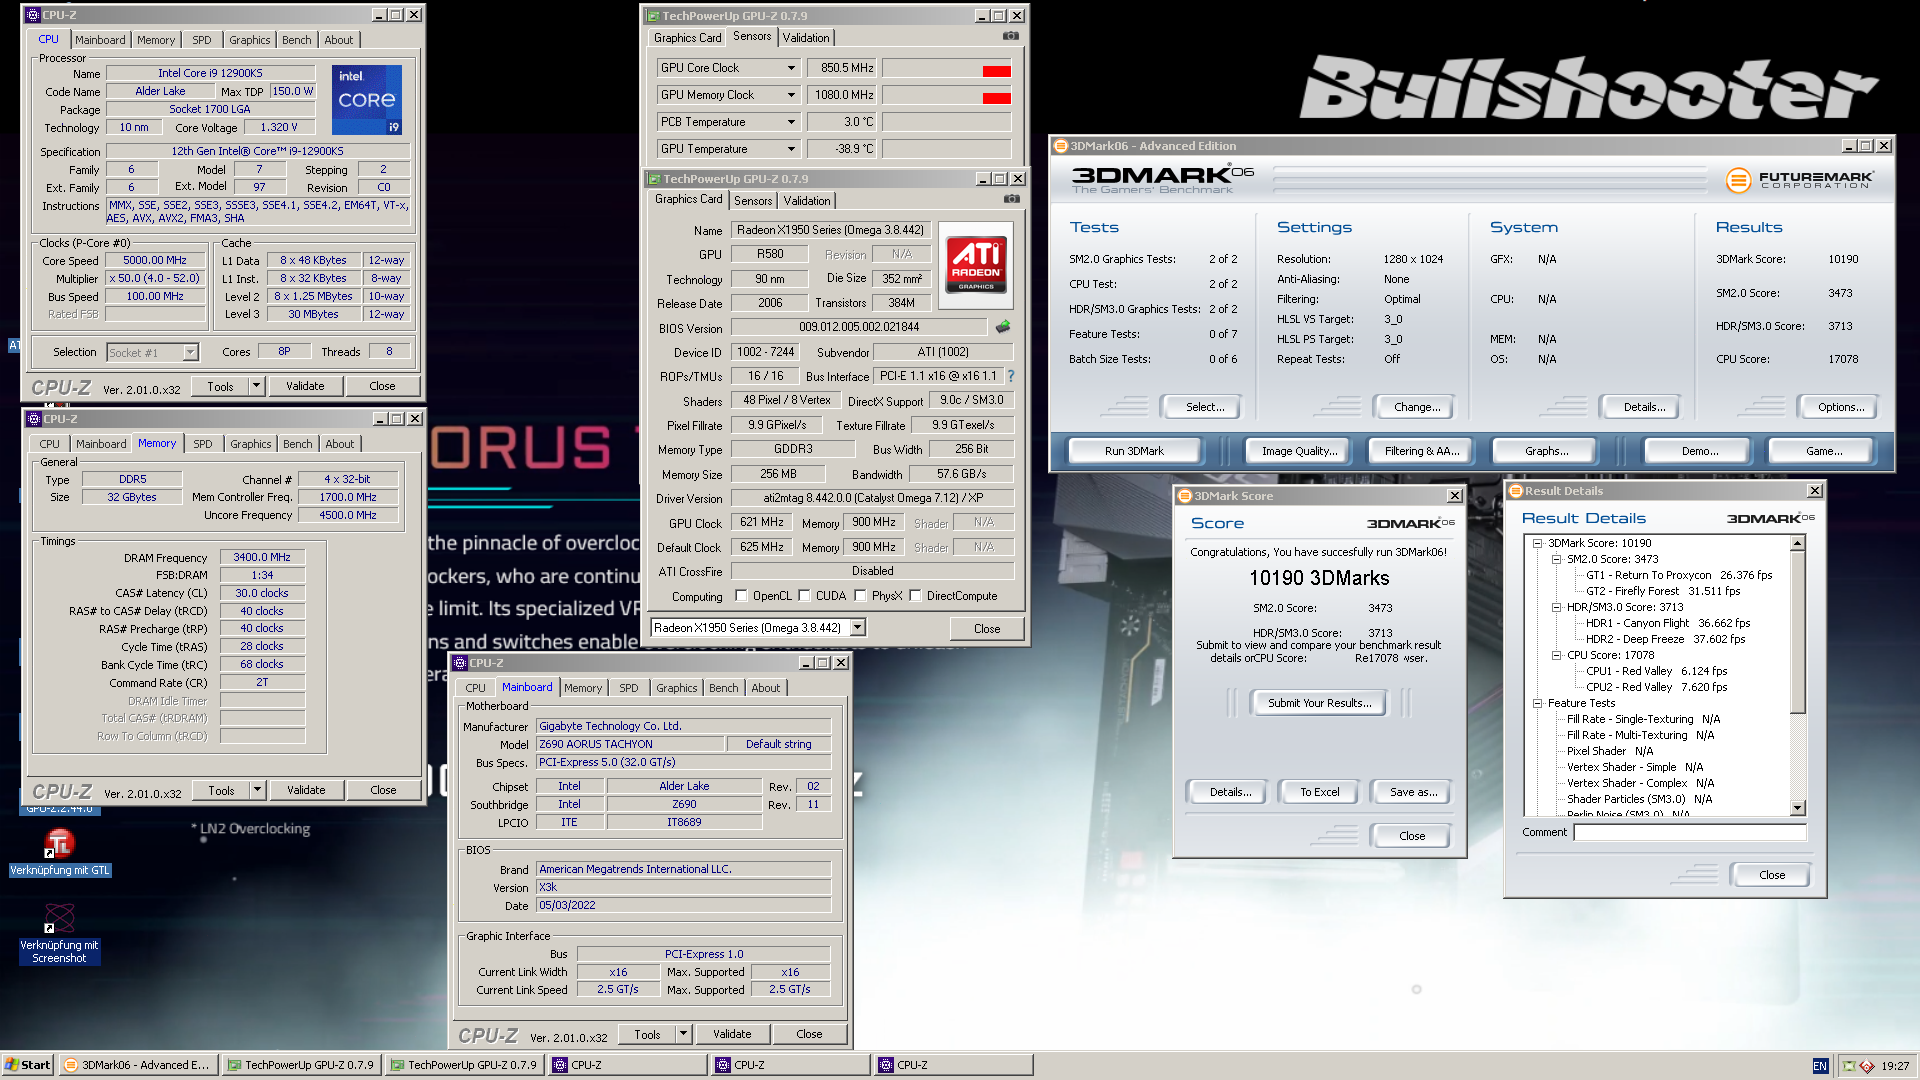Image resolution: width=1920 pixels, height=1080 pixels.
Task: Click the Intel Core i9 logo in CPU-Z
Action: 367,99
